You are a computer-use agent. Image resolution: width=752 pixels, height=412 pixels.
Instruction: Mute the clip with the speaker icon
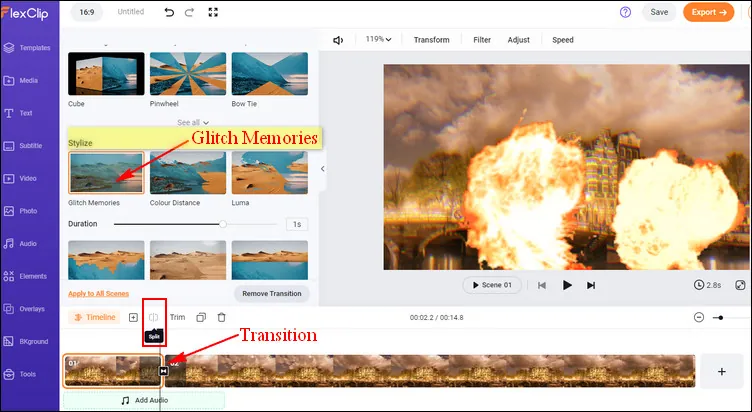pos(338,40)
